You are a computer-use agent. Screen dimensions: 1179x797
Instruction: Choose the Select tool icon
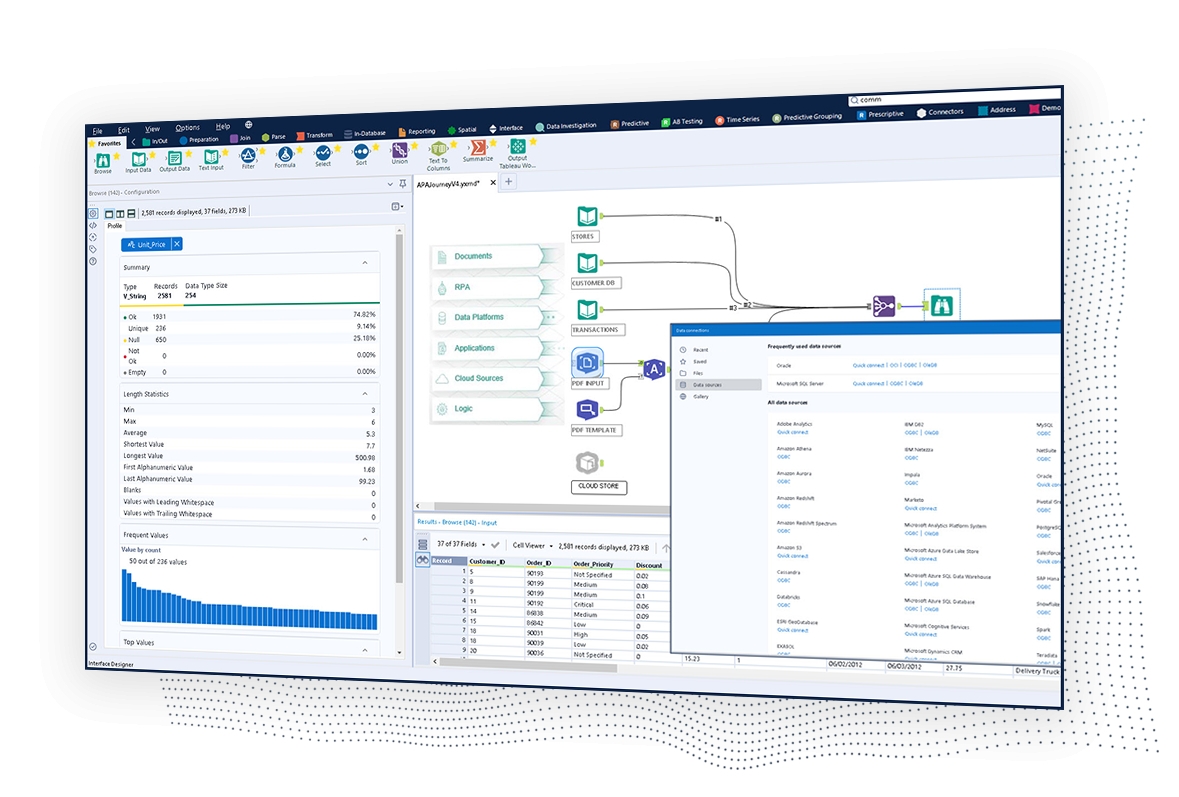[323, 153]
